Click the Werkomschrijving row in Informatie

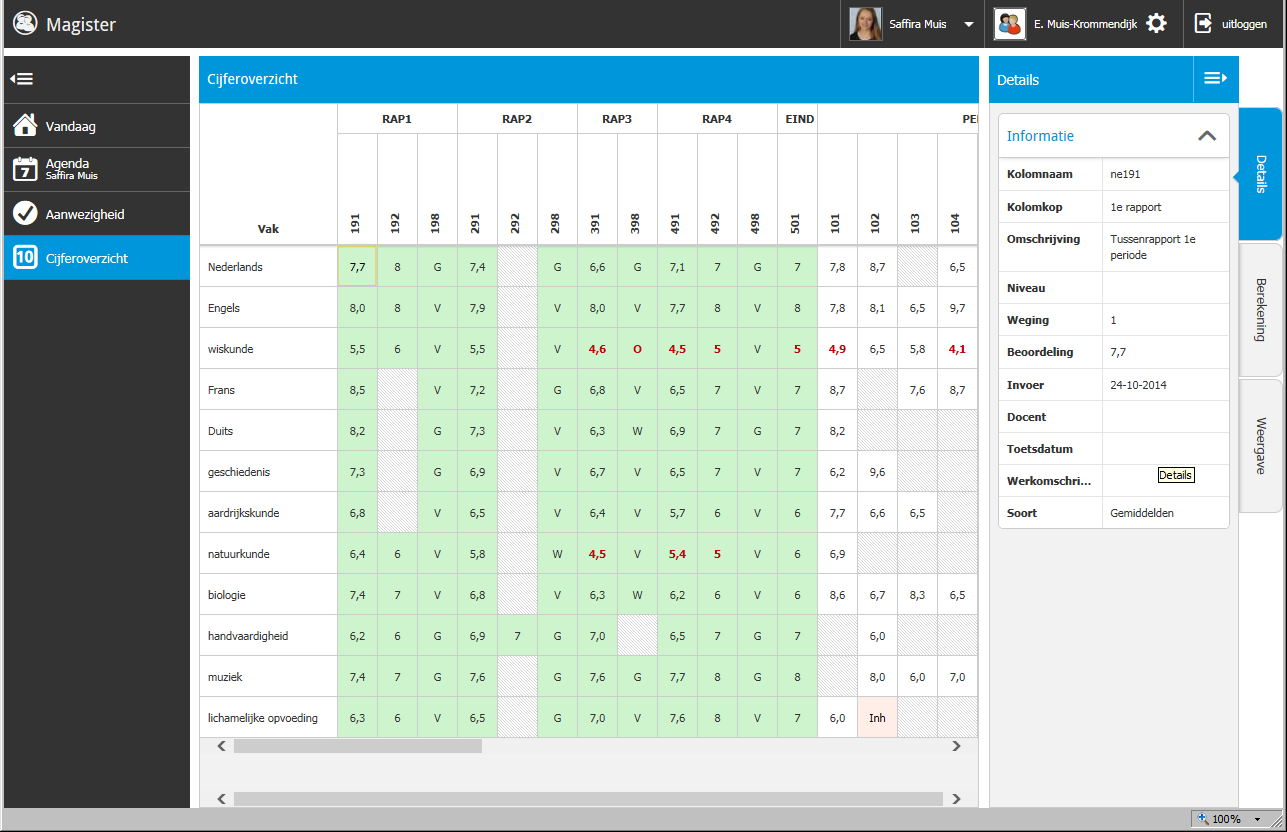[x=1114, y=481]
